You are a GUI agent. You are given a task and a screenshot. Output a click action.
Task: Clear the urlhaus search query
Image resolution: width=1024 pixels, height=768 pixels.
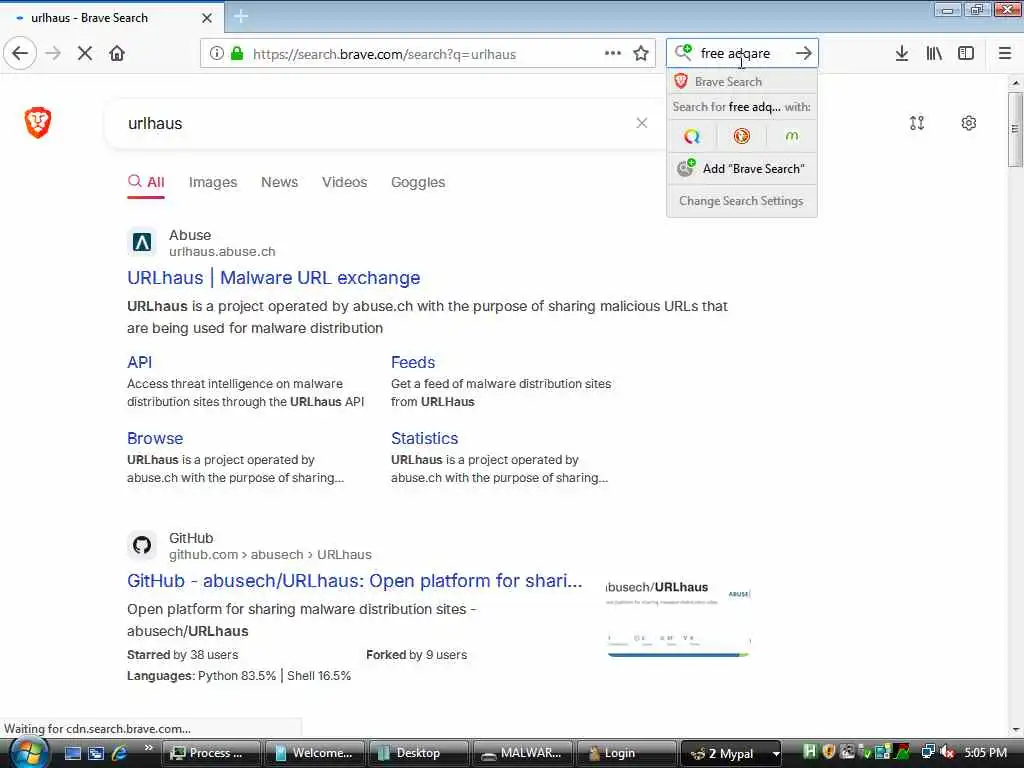pos(642,123)
